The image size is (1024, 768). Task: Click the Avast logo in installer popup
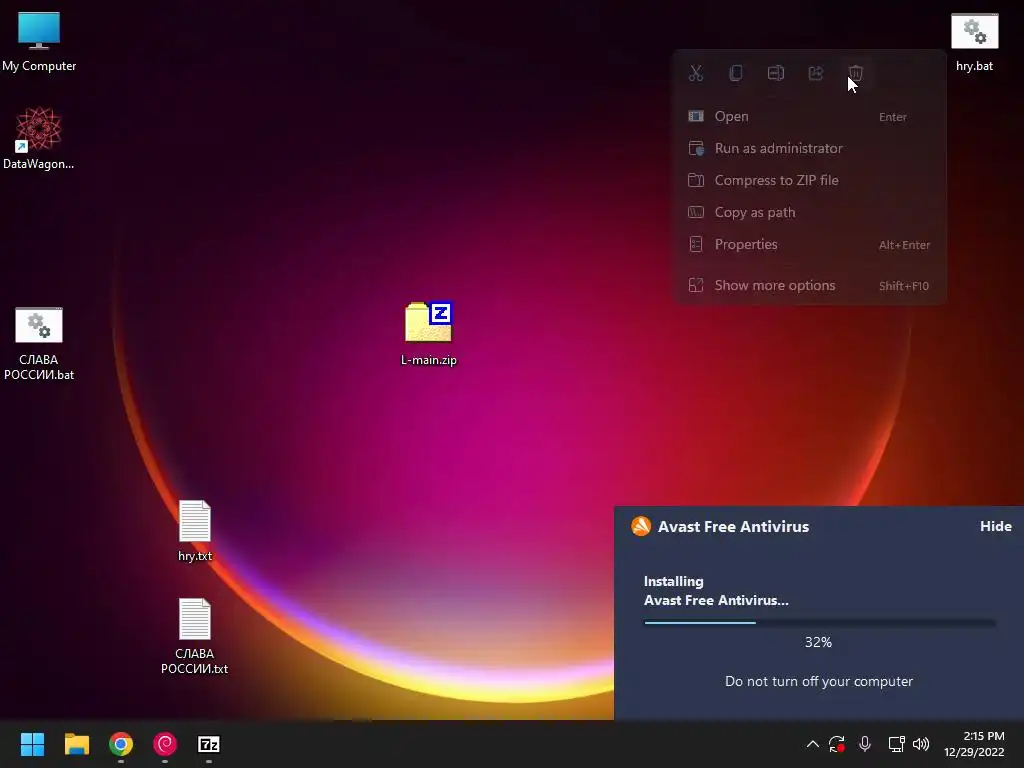[641, 526]
